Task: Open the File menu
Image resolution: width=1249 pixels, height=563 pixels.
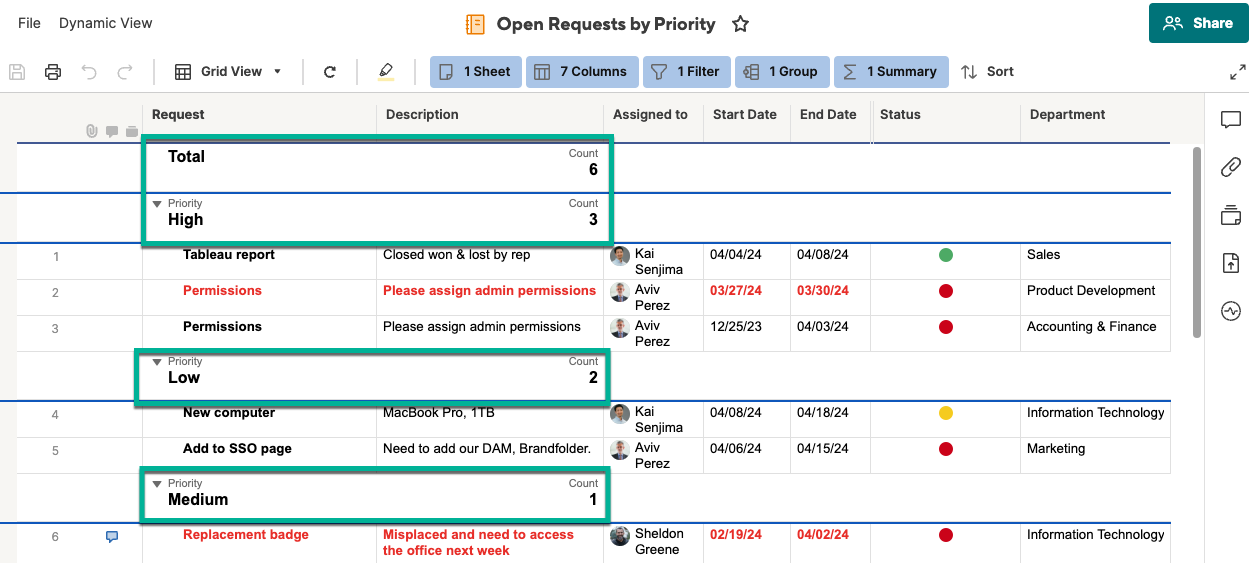Action: (29, 23)
